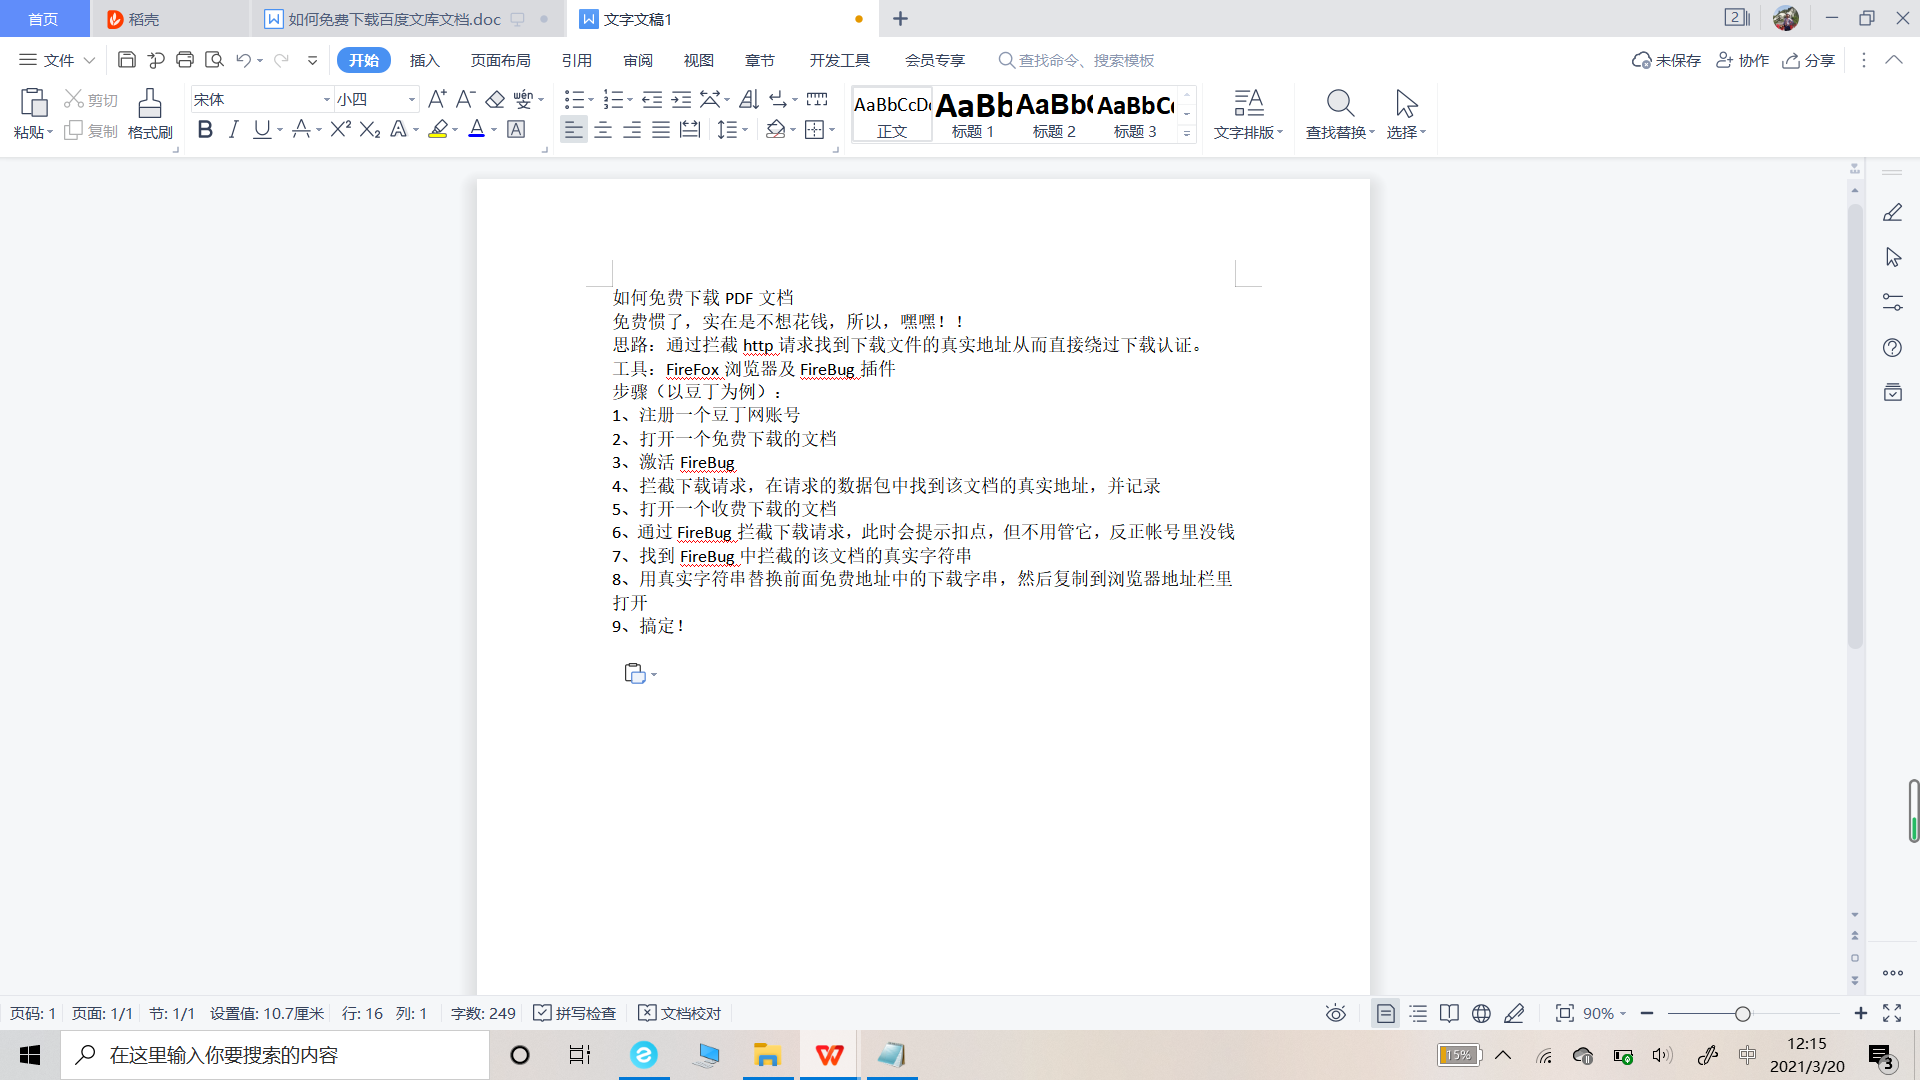This screenshot has height=1080, width=1920.
Task: Click the Bold formatting icon
Action: 204,131
